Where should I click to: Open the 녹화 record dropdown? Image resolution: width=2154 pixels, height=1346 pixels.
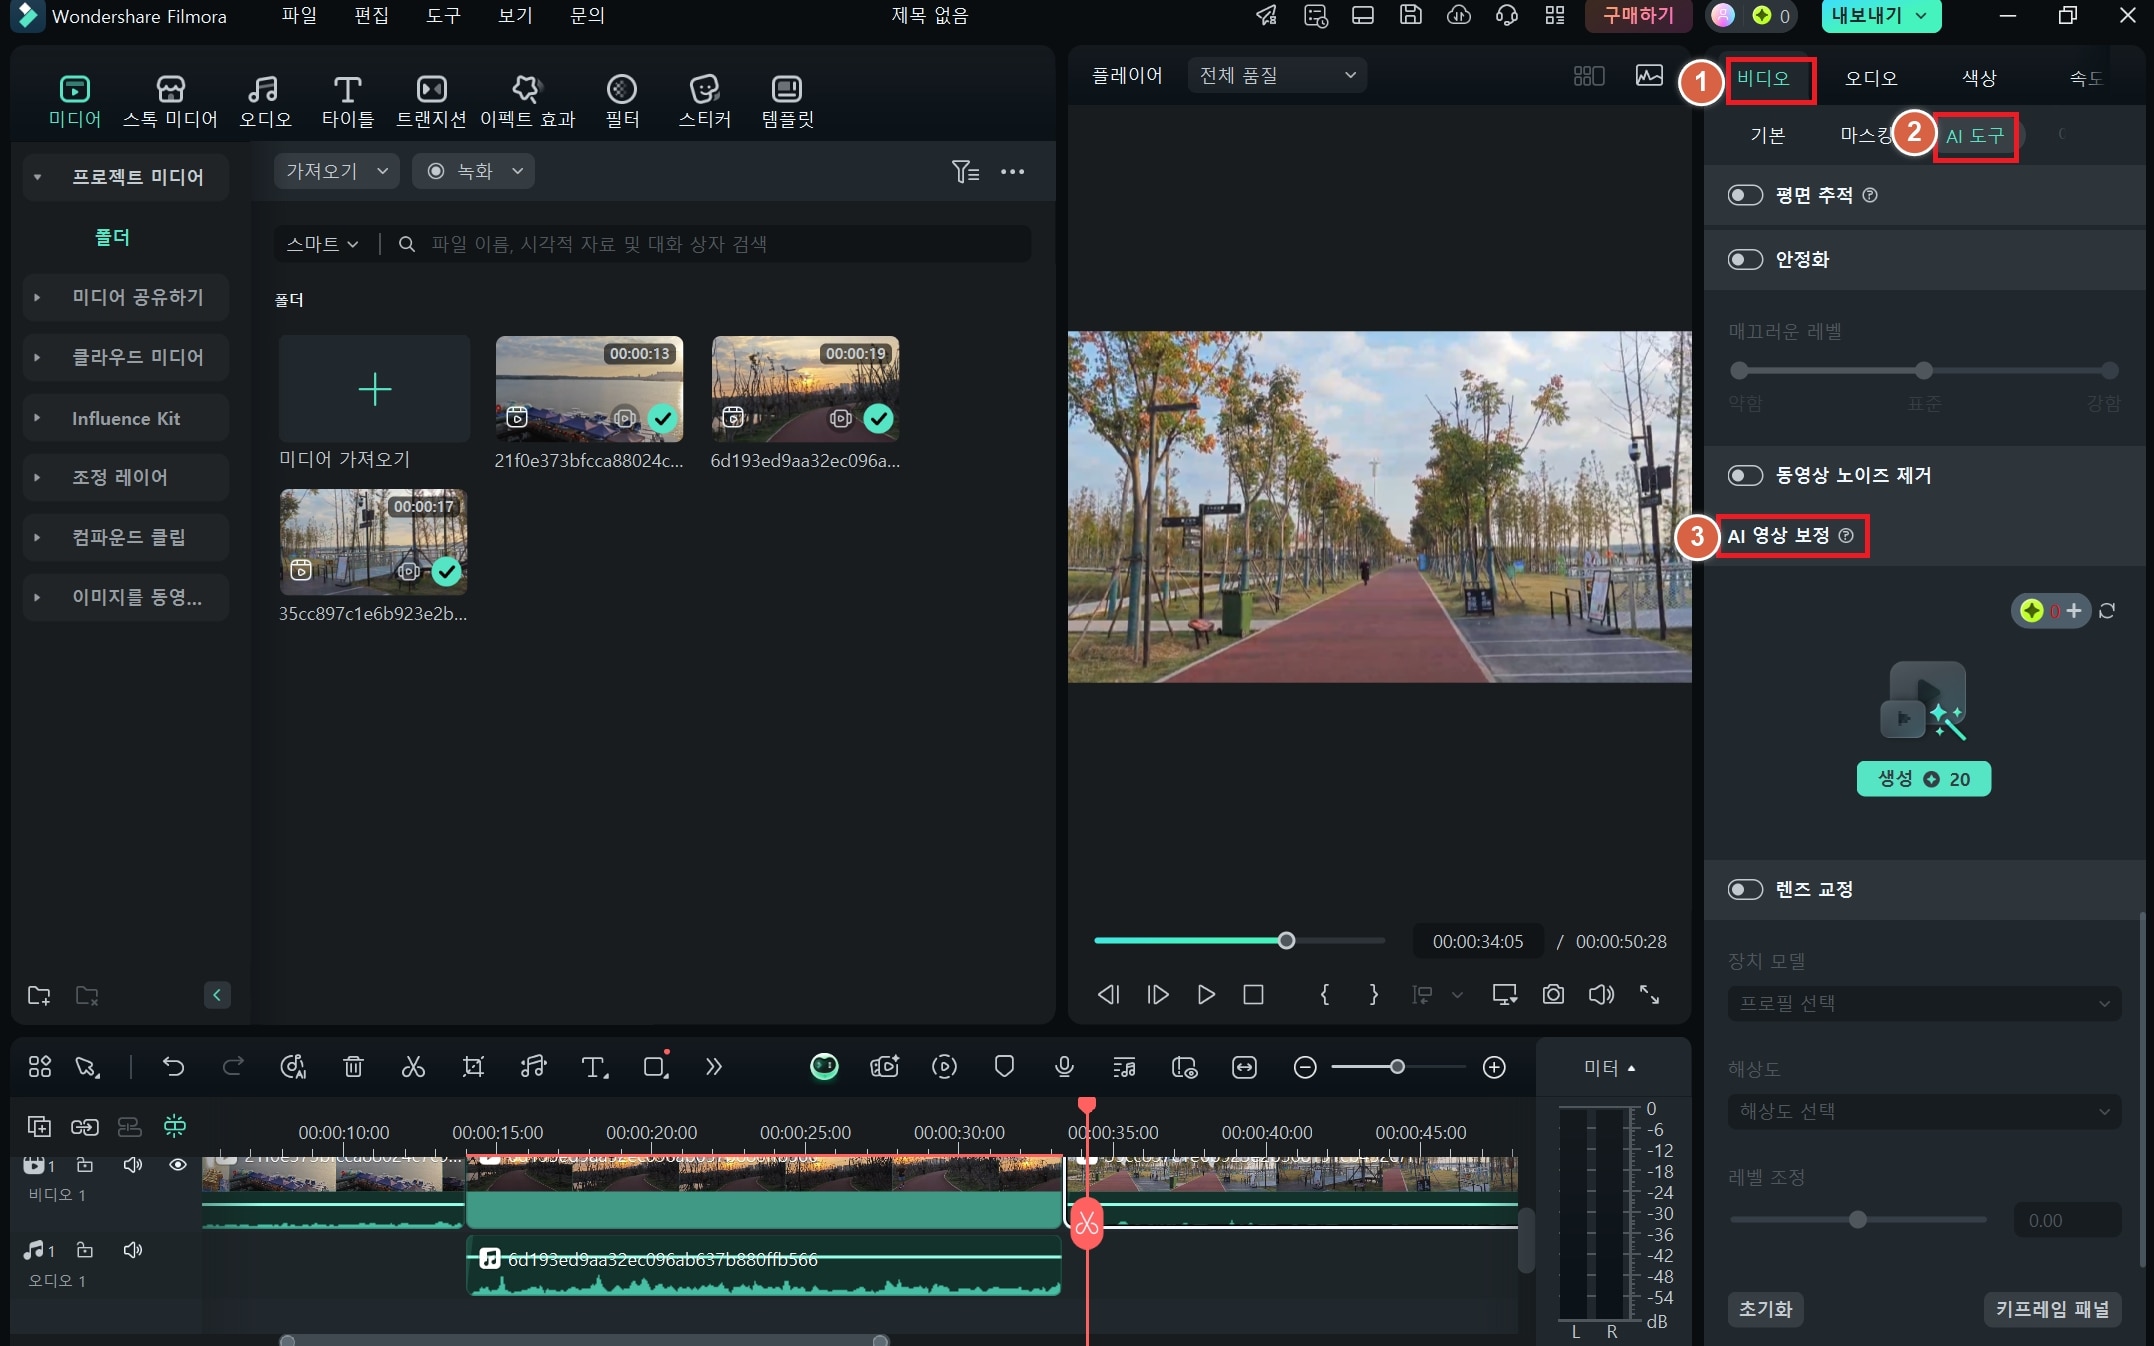coord(474,171)
